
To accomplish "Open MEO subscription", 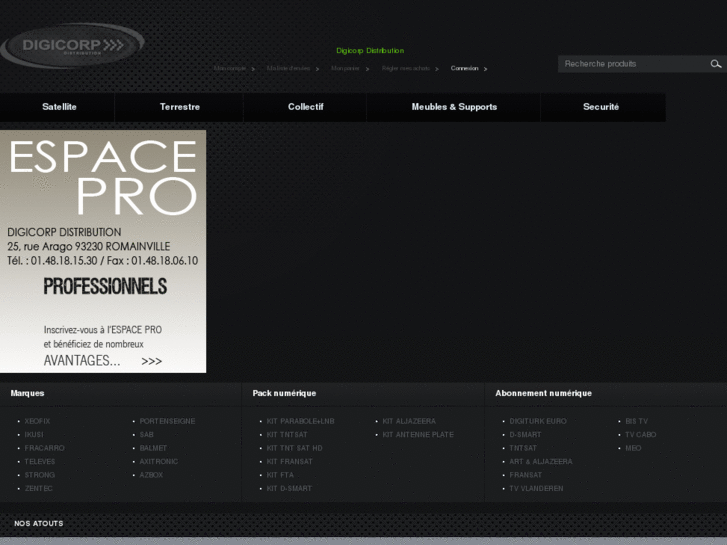I will (633, 448).
